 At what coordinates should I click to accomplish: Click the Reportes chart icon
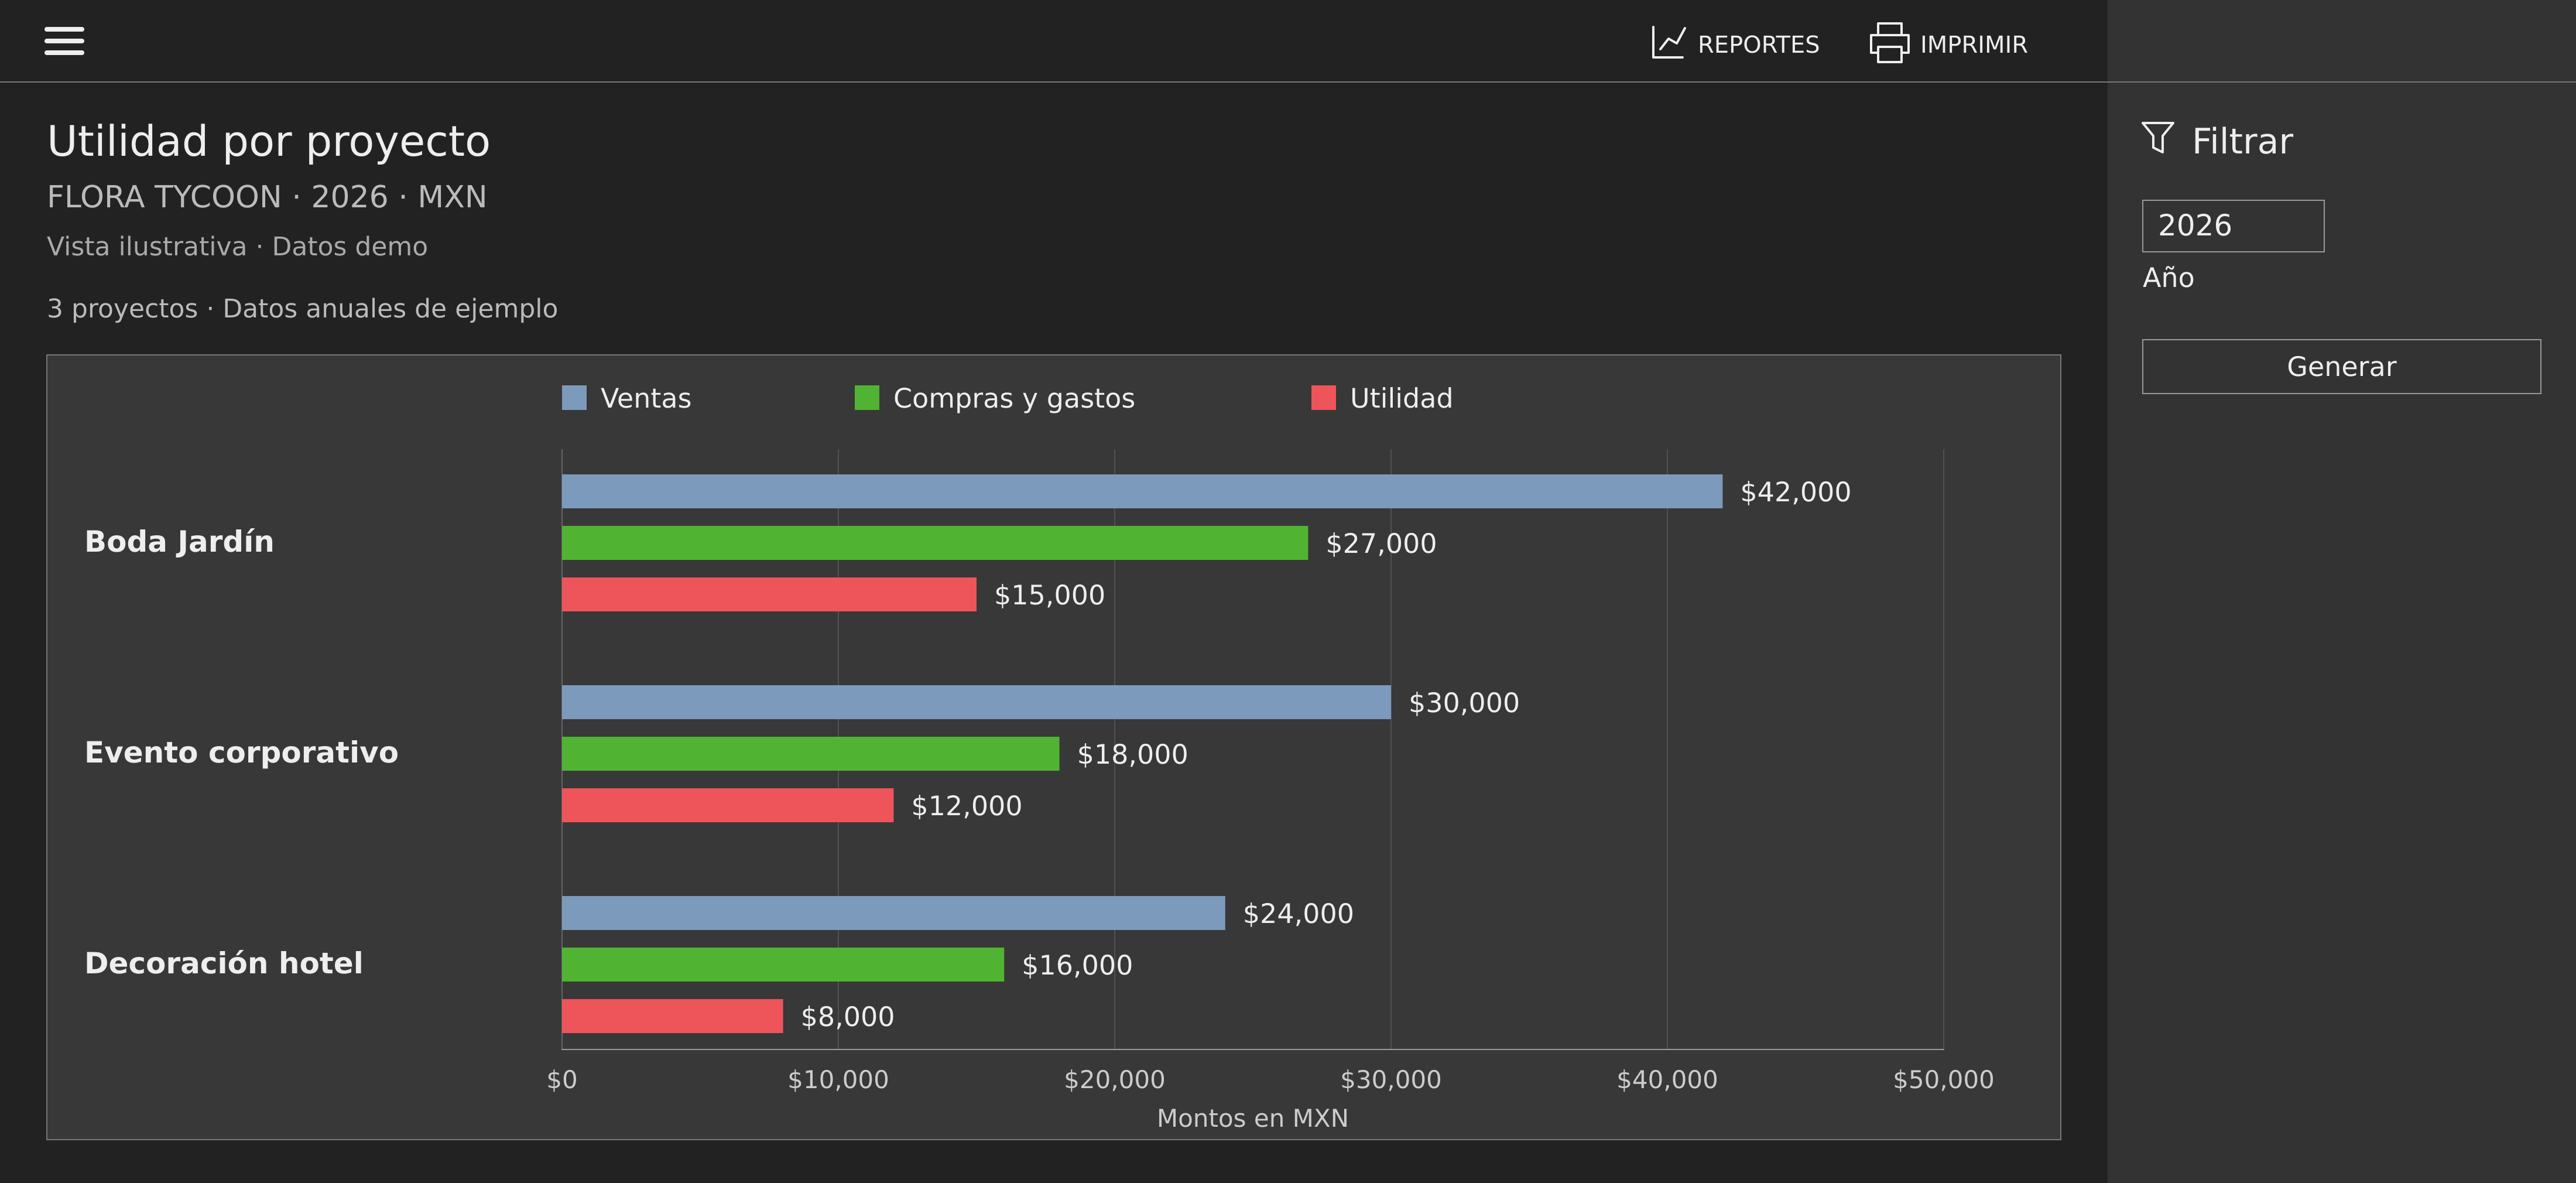tap(1668, 42)
